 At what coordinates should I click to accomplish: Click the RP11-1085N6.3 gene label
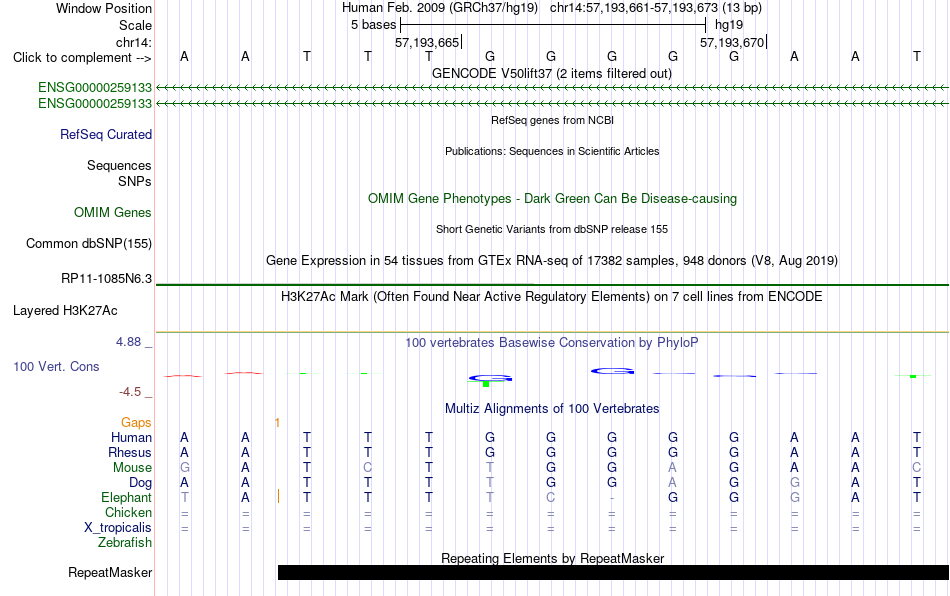pos(107,279)
